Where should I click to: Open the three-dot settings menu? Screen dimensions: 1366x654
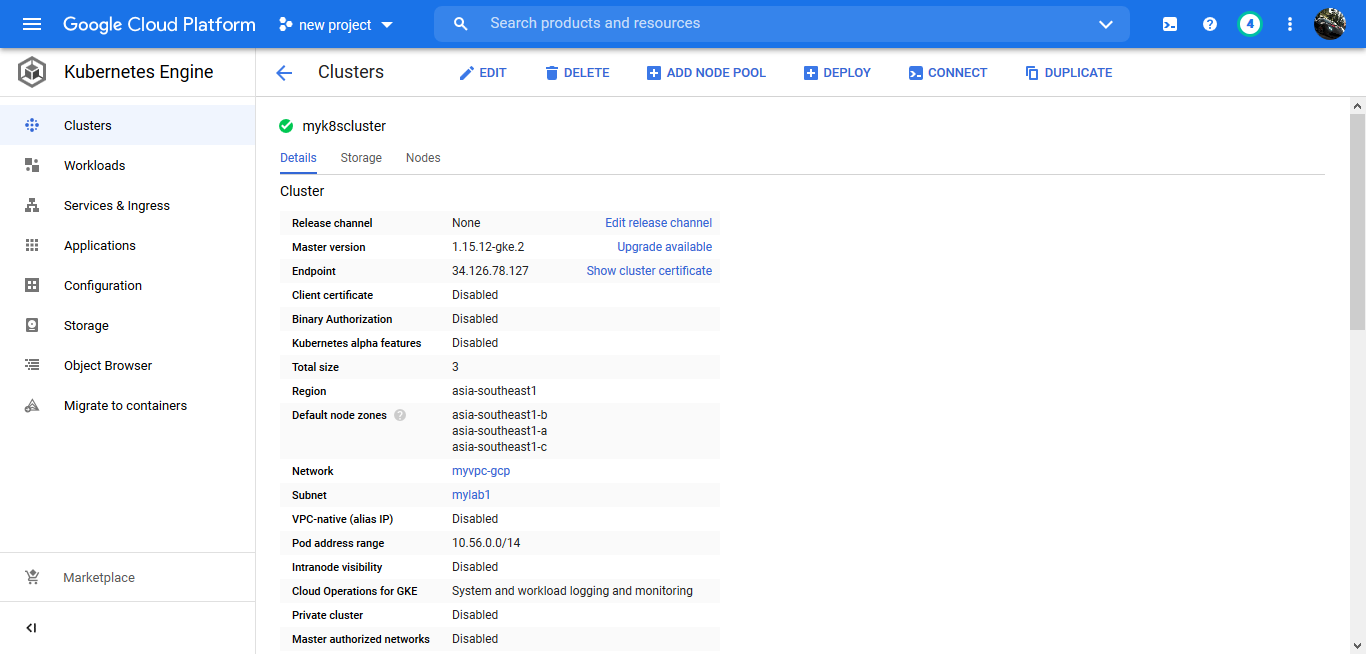tap(1290, 24)
